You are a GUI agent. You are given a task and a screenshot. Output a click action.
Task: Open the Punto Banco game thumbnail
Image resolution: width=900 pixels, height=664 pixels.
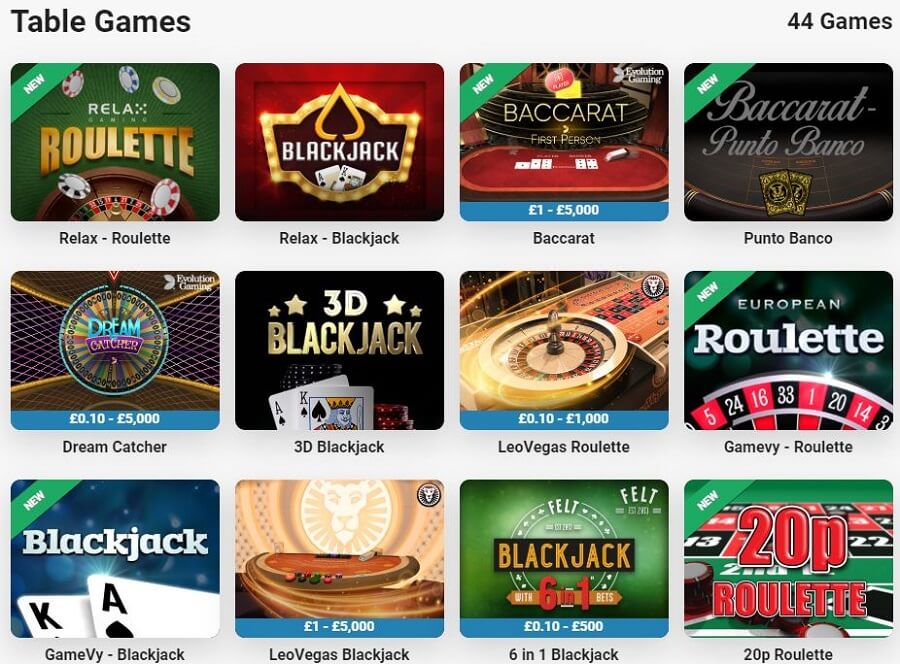(789, 142)
